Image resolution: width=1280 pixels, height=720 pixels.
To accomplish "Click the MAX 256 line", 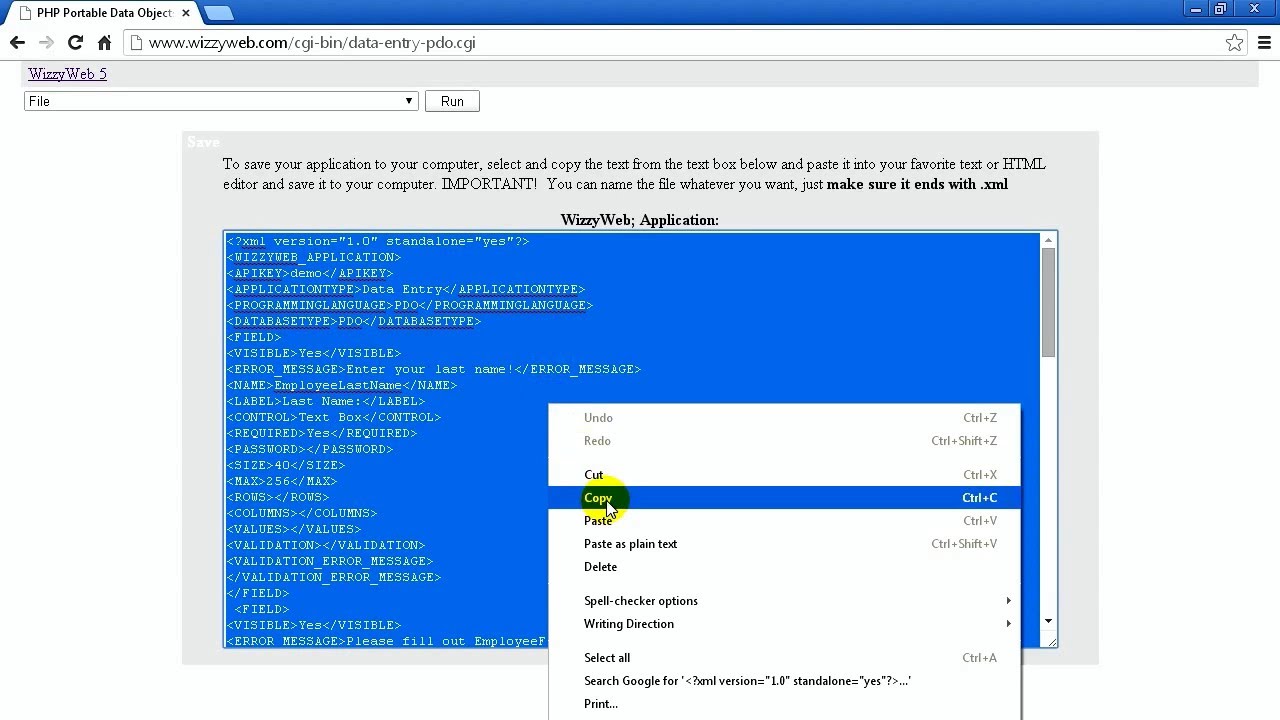I will pos(282,481).
